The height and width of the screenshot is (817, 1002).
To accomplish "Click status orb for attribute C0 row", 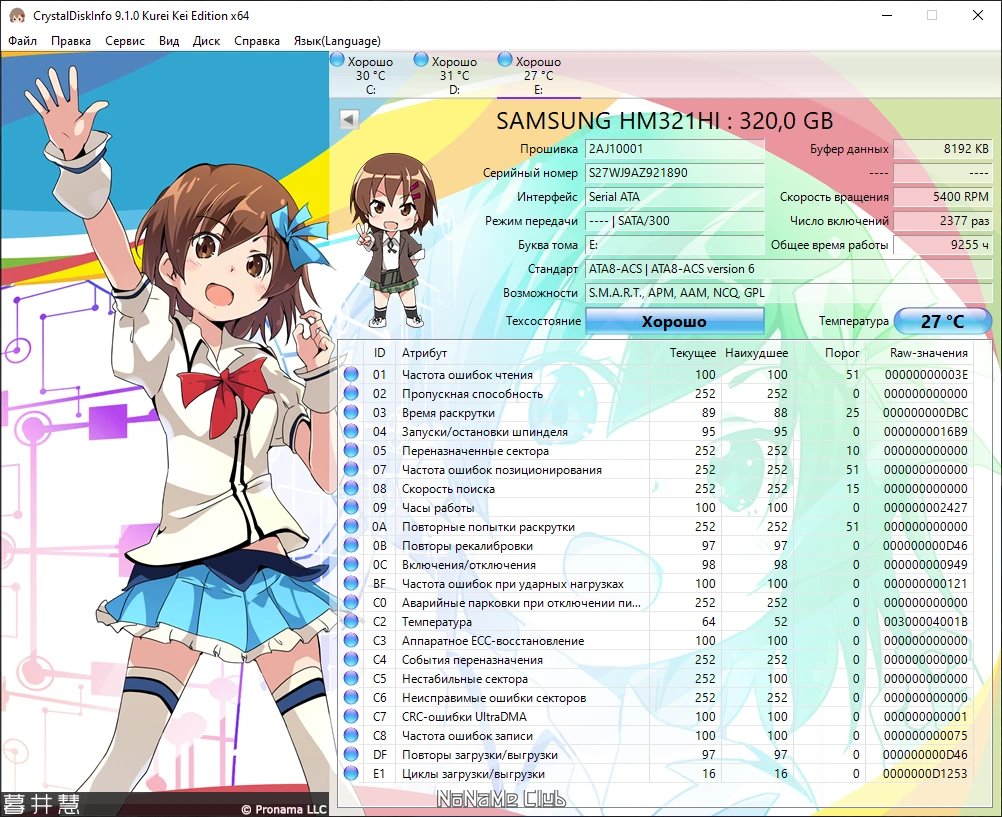I will click(x=351, y=602).
